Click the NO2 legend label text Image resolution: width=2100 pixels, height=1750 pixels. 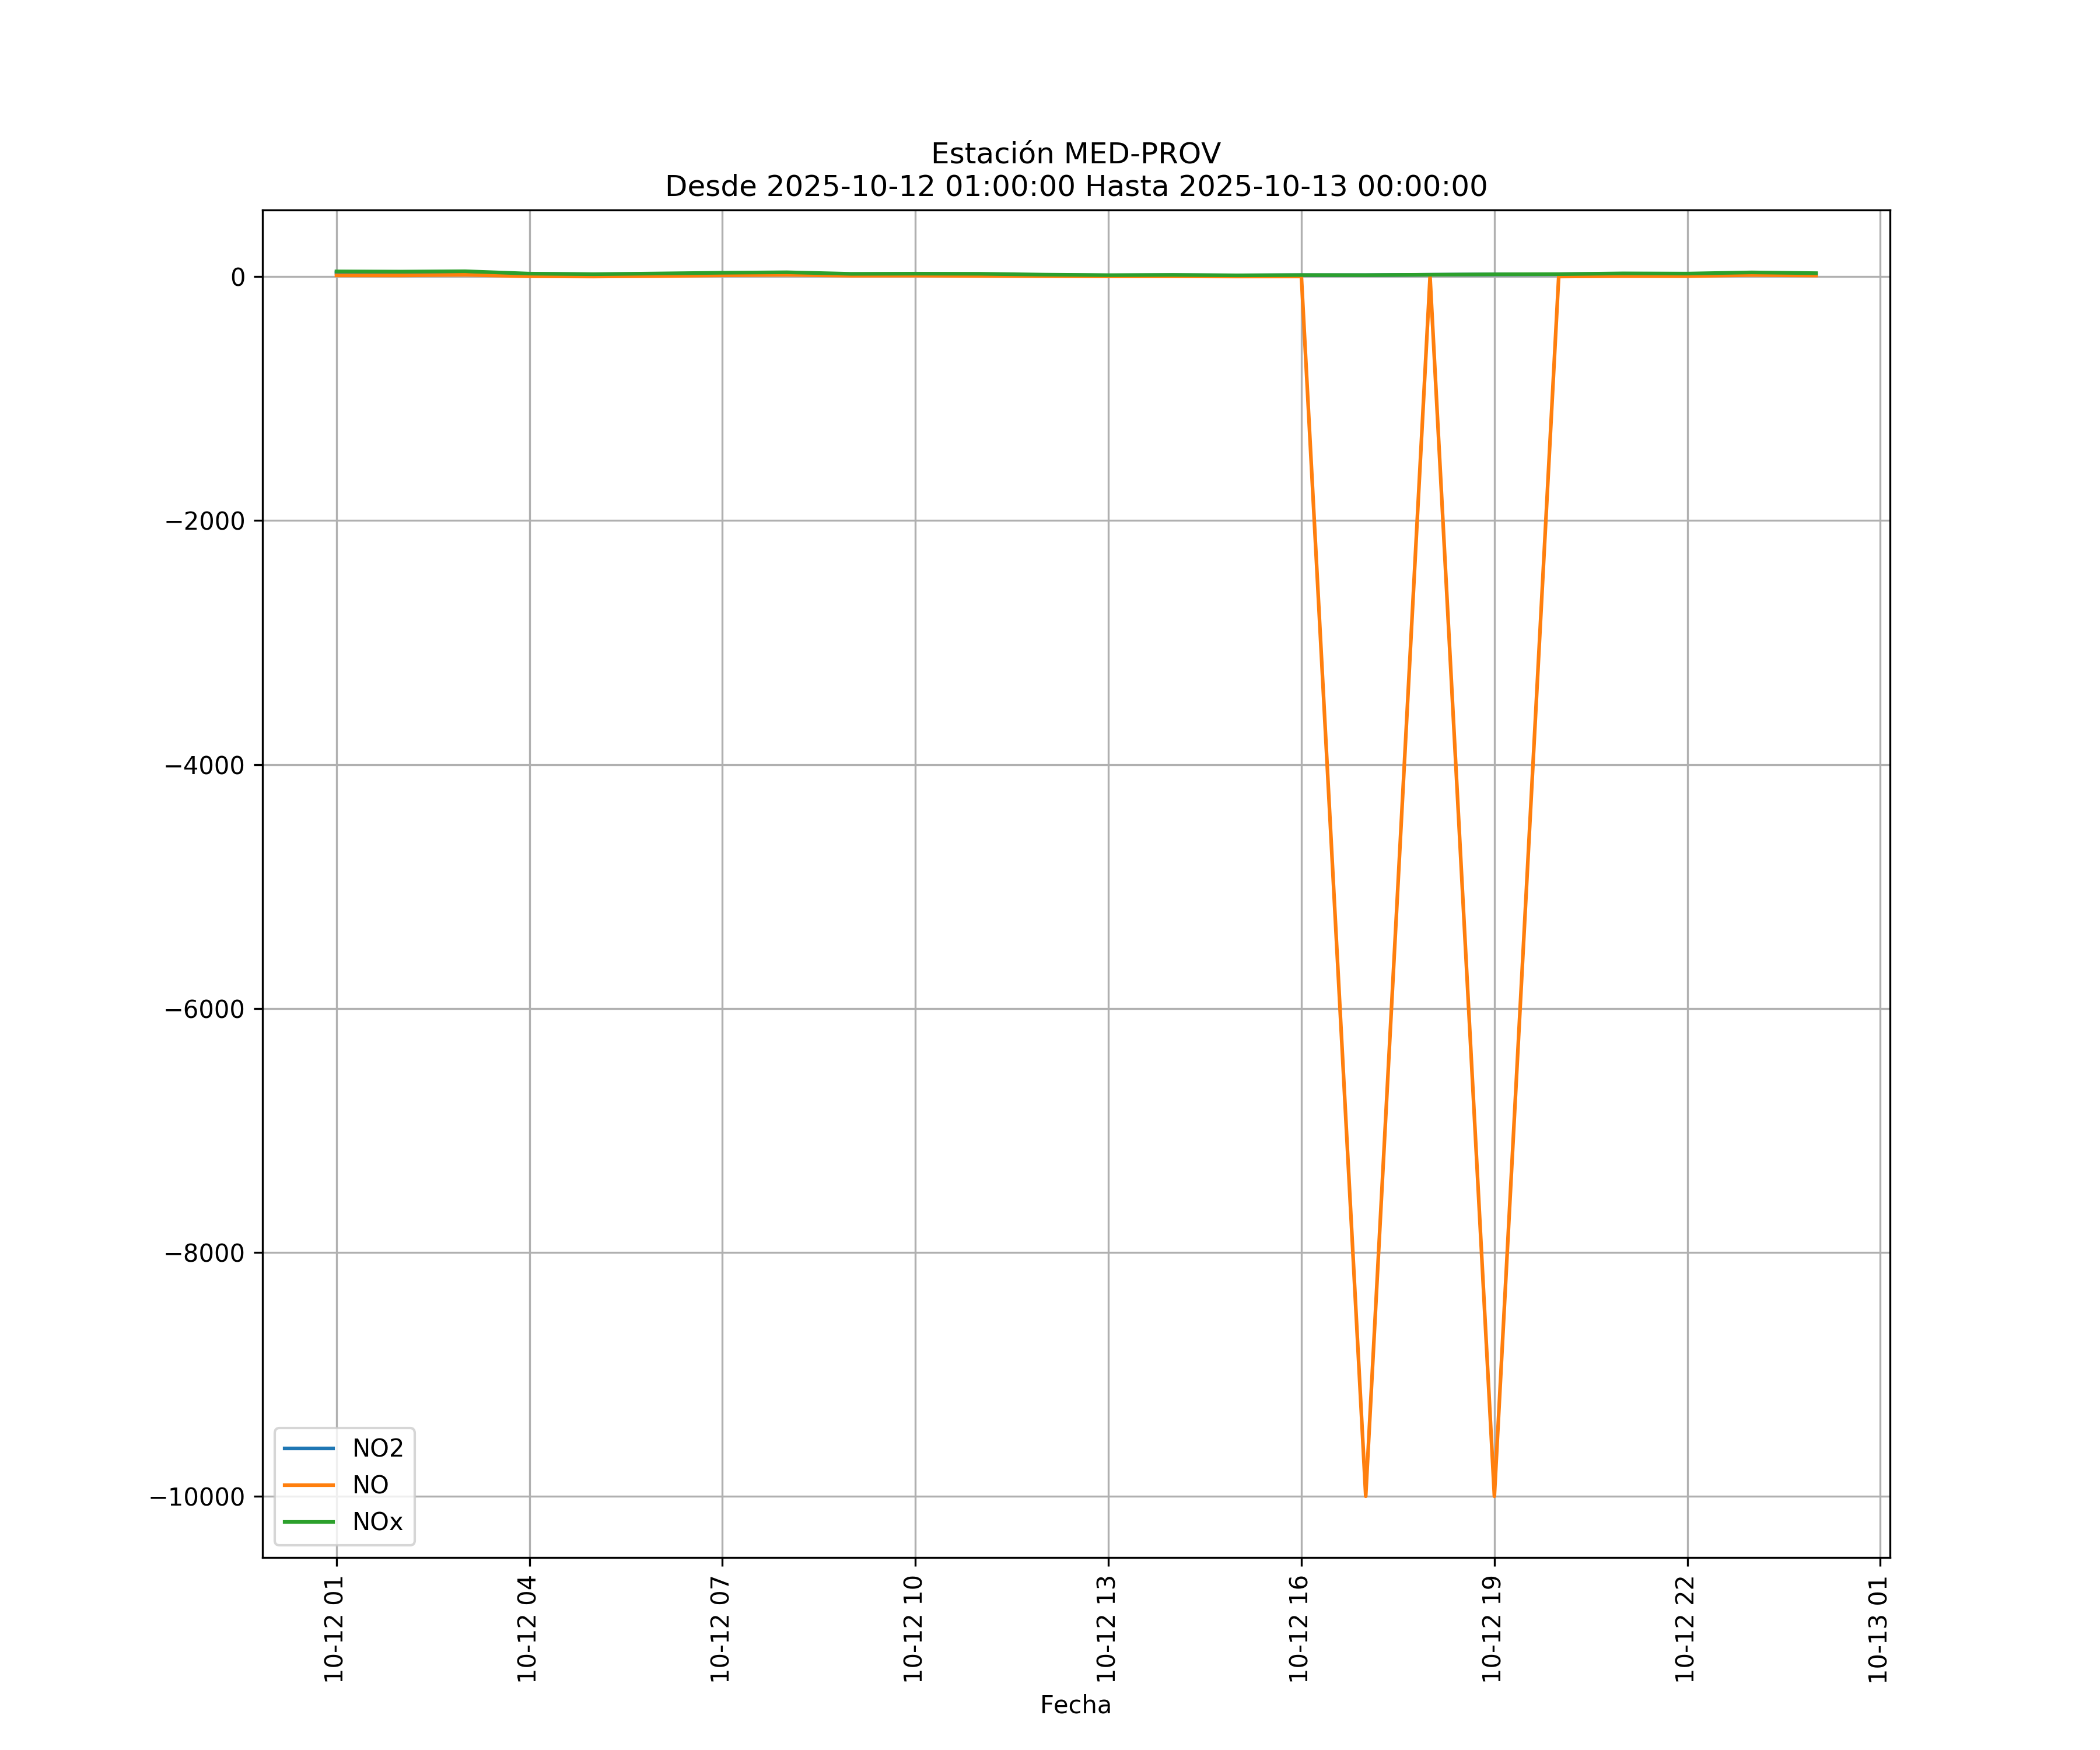377,1448
